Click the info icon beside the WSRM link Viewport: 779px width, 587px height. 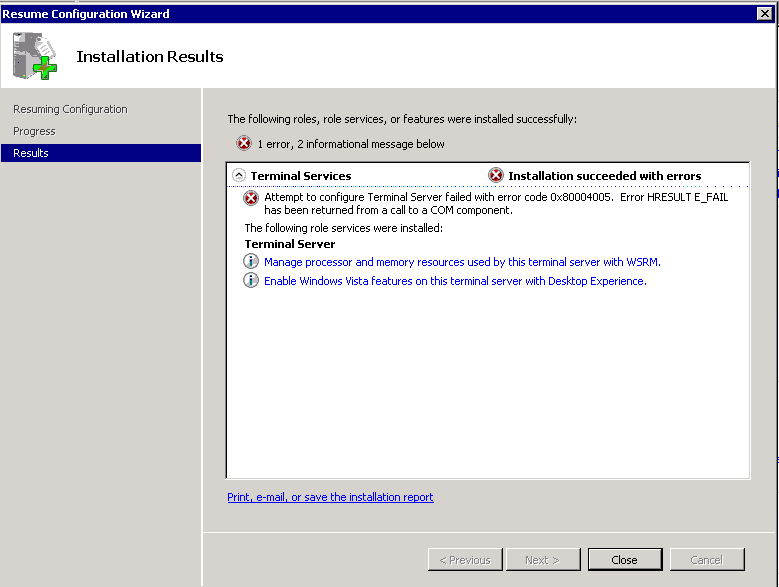251,261
